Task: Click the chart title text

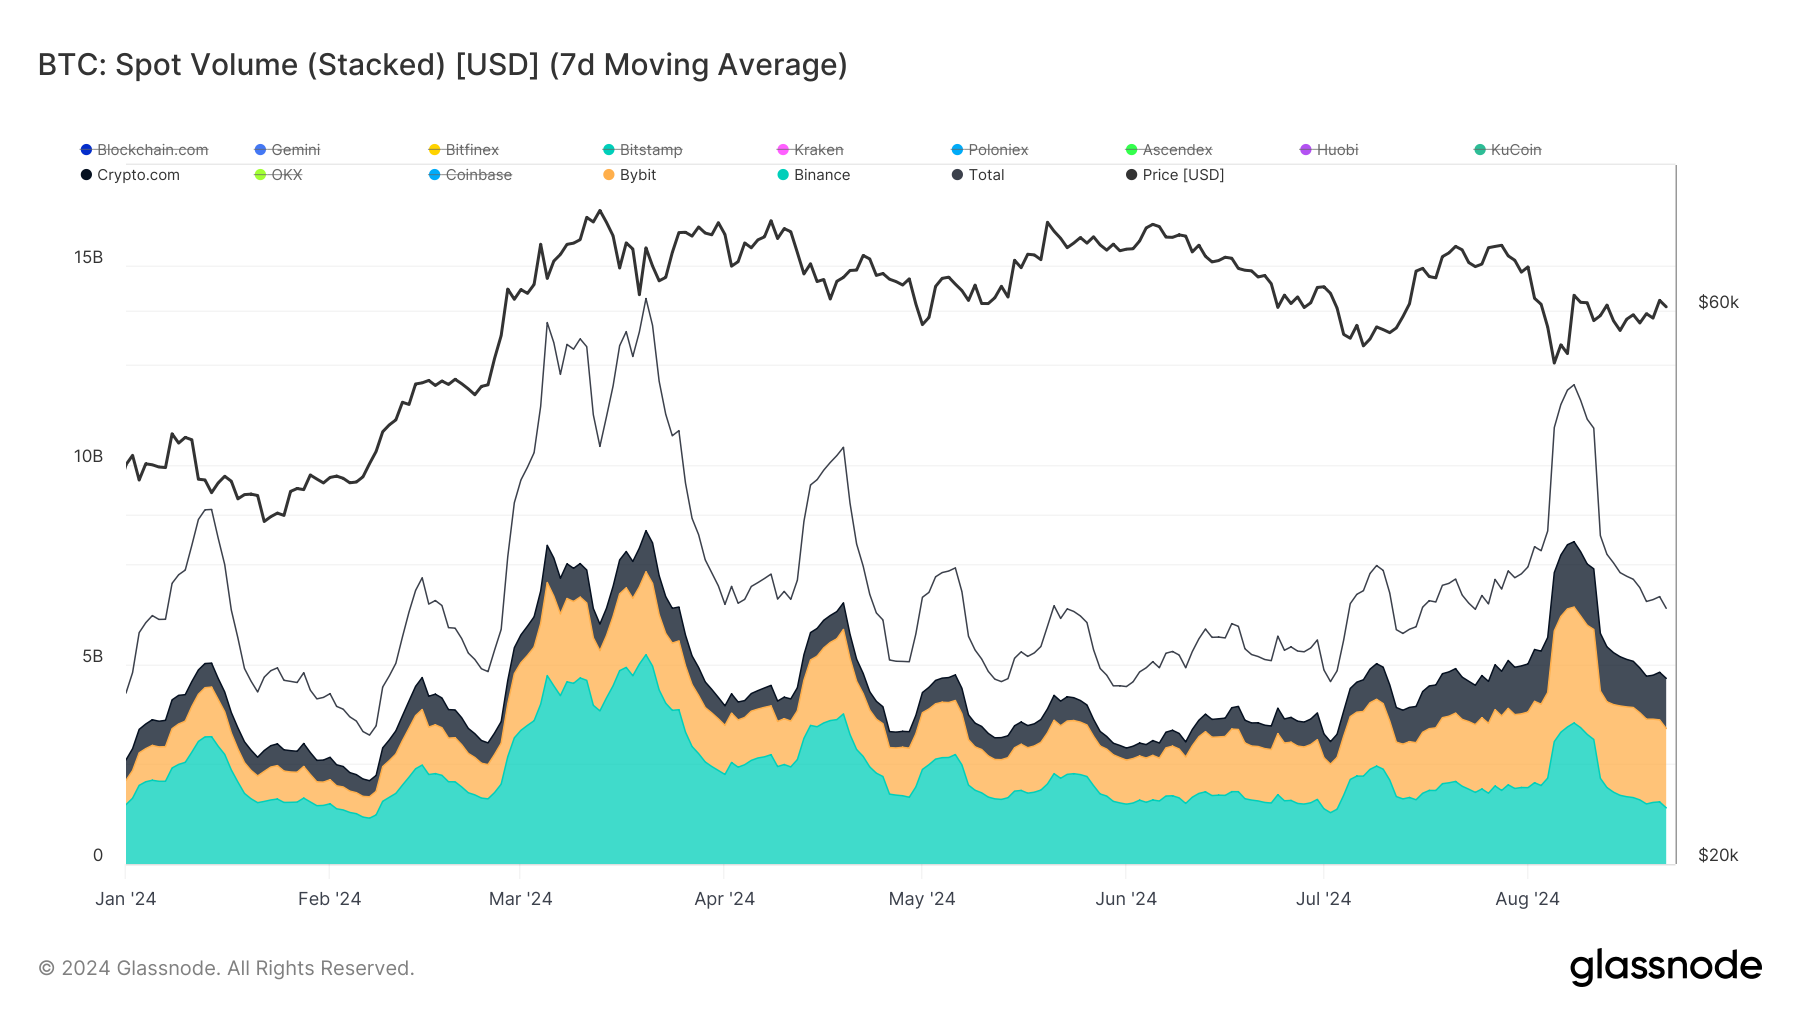Action: tap(443, 65)
